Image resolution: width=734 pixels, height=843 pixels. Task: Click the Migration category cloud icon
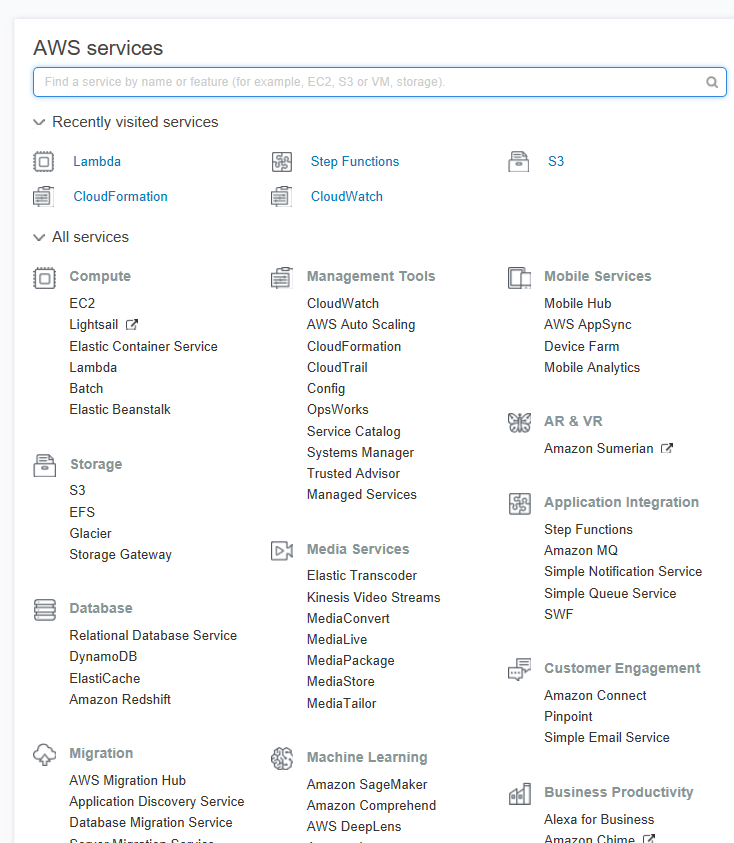click(44, 754)
